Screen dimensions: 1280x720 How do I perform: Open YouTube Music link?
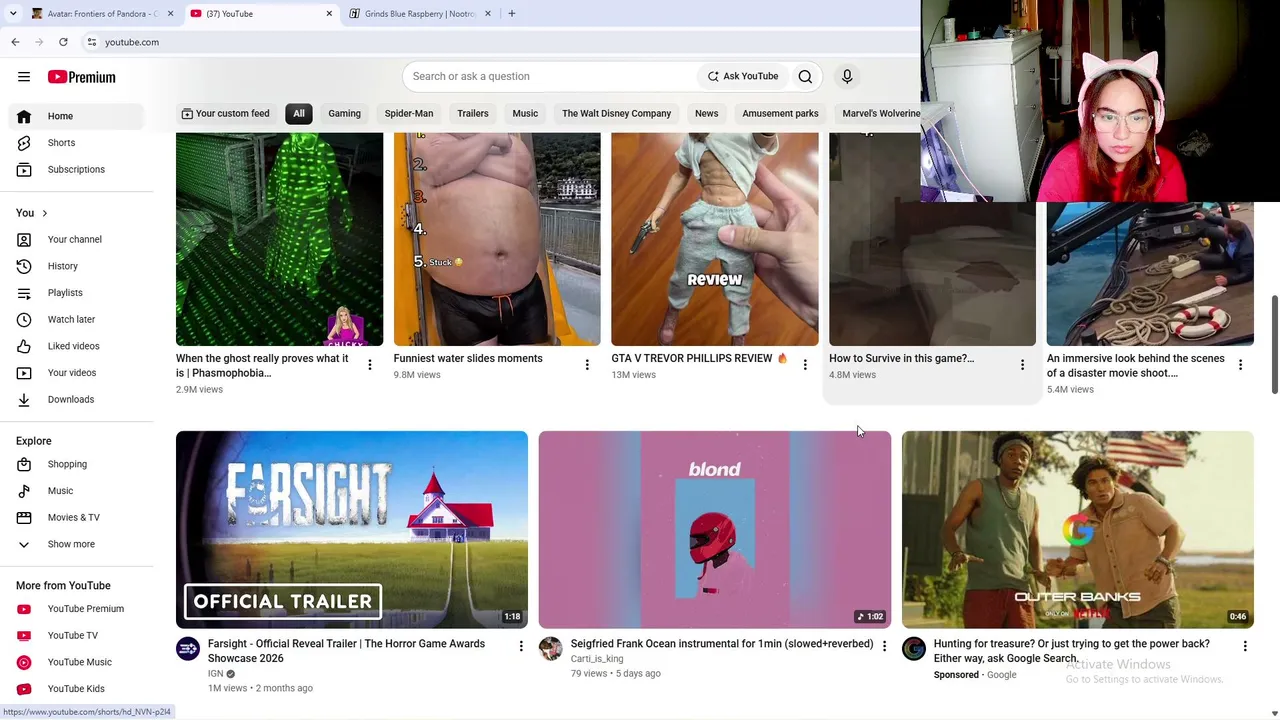coord(77,662)
